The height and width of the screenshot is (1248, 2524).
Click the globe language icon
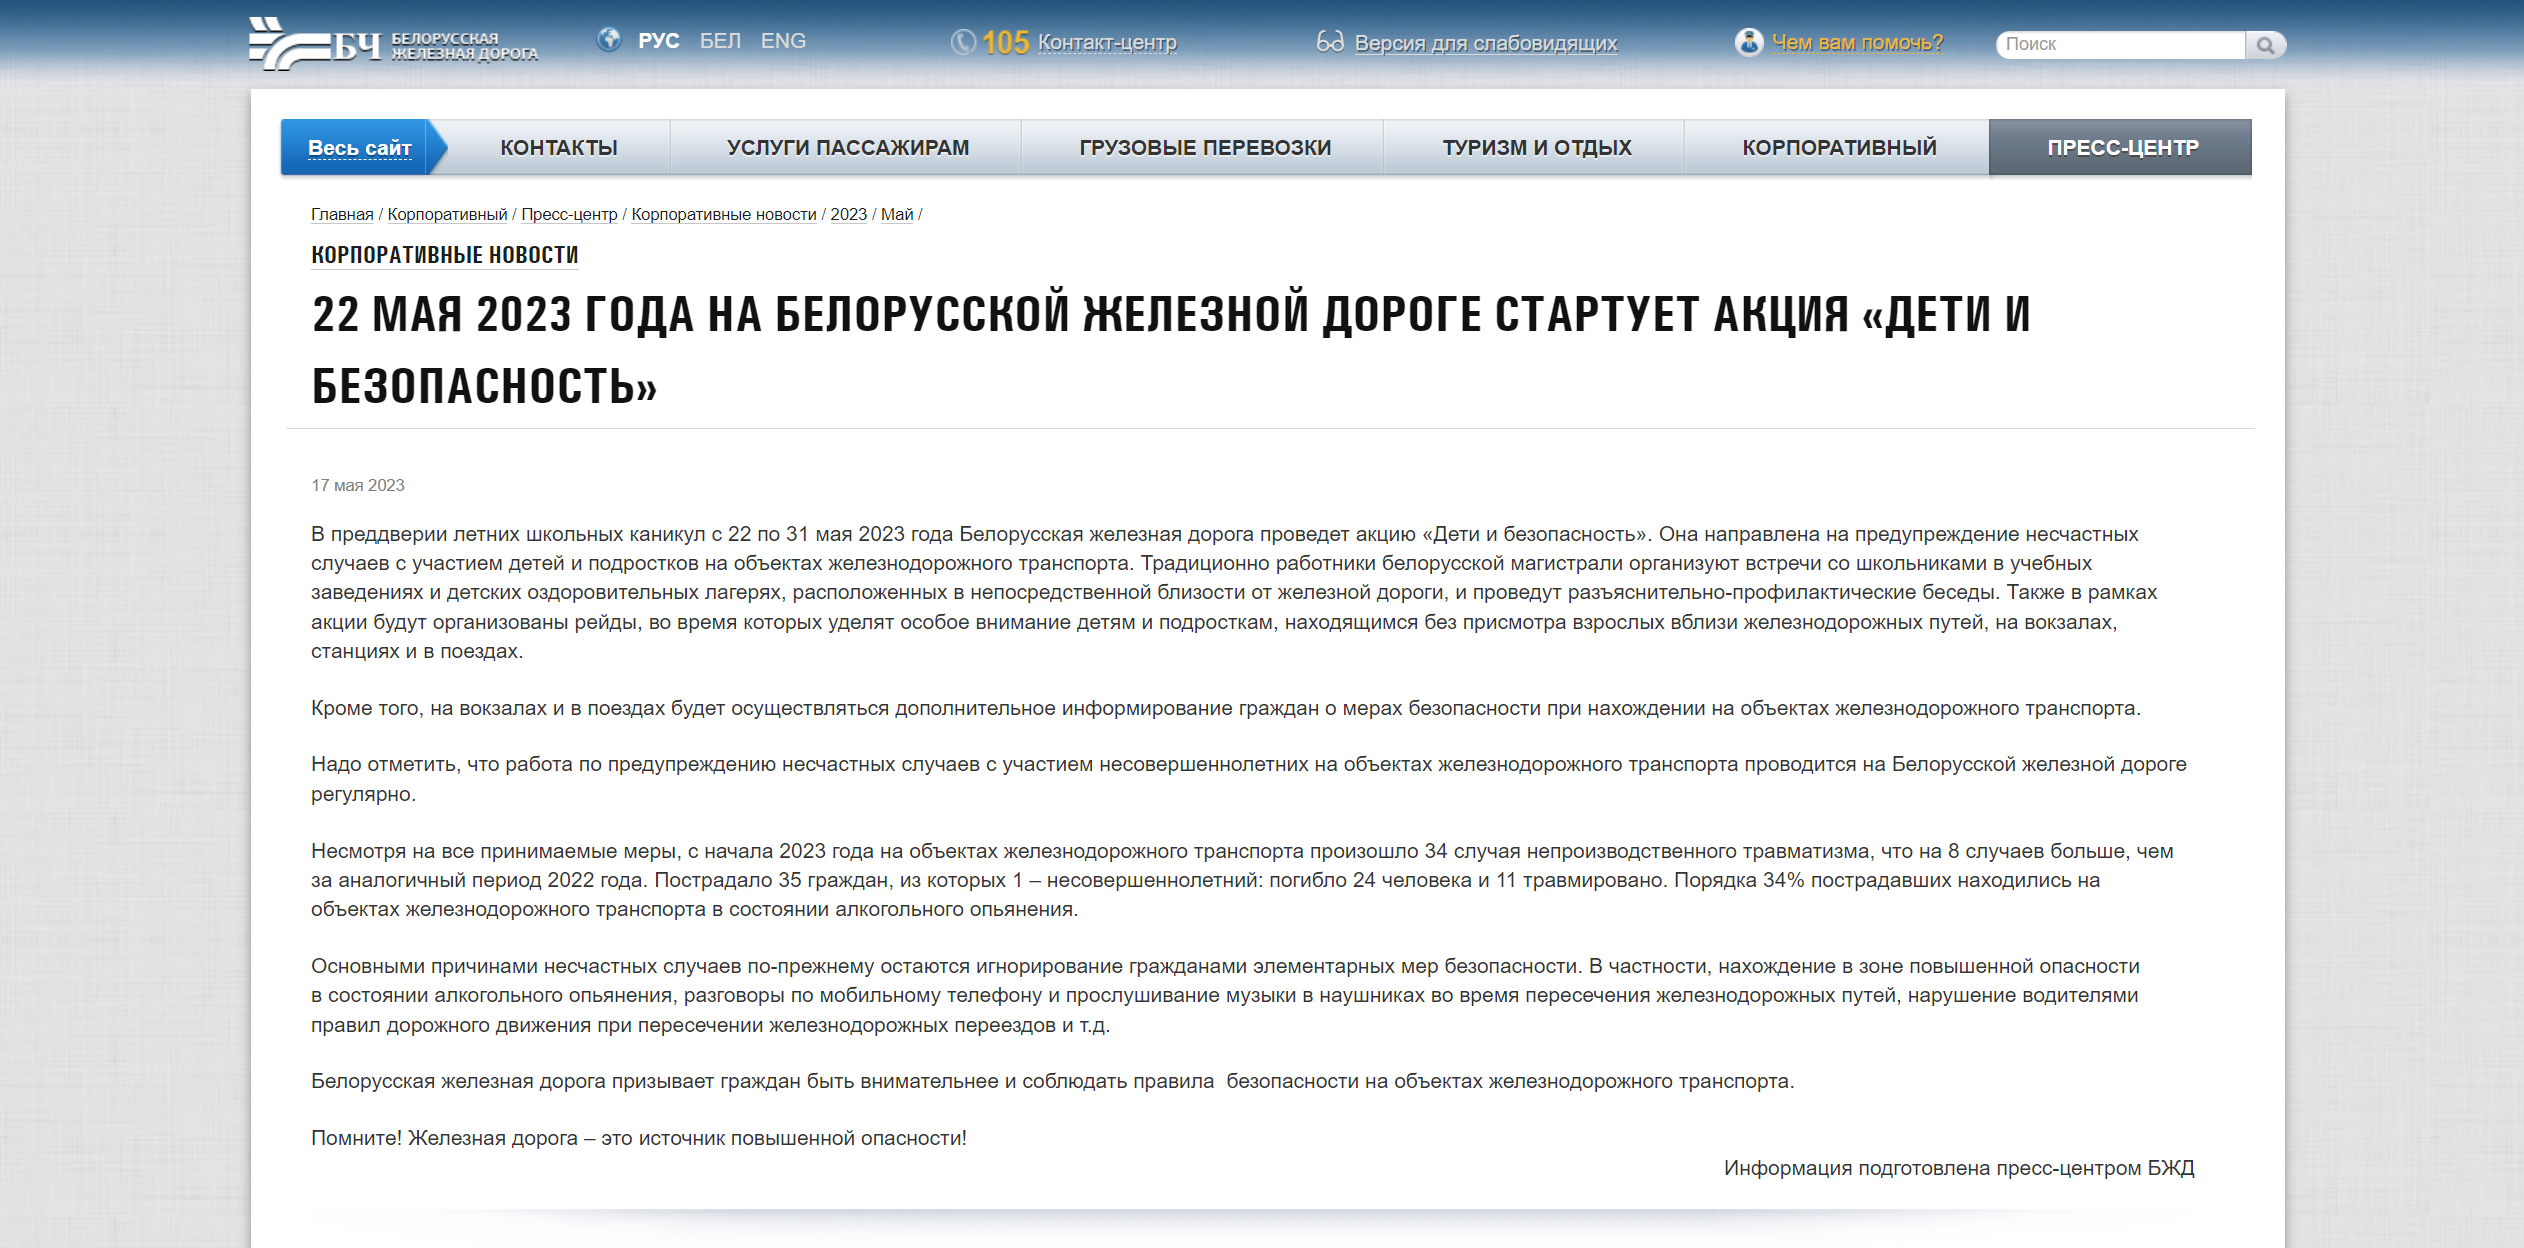[x=610, y=41]
